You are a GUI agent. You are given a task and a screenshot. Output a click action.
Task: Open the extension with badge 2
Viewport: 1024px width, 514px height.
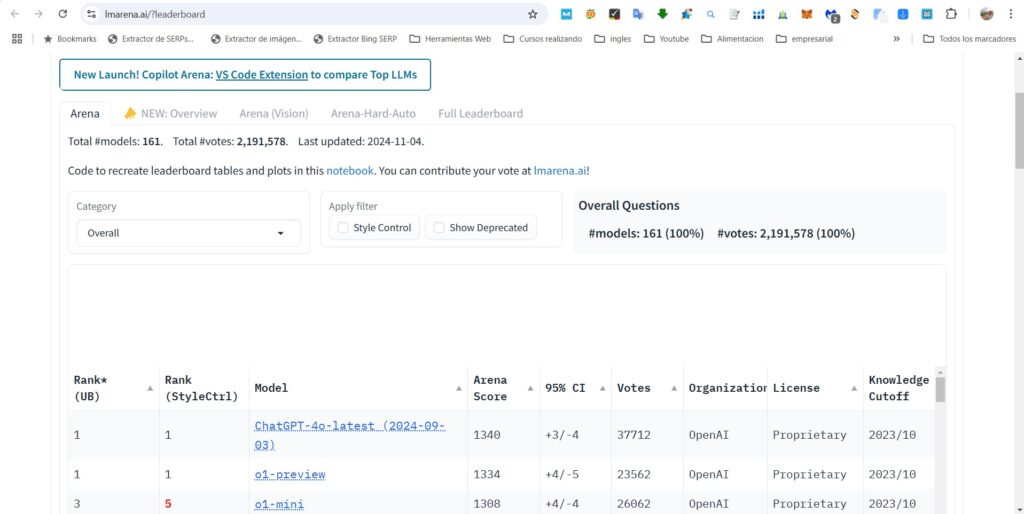831,14
